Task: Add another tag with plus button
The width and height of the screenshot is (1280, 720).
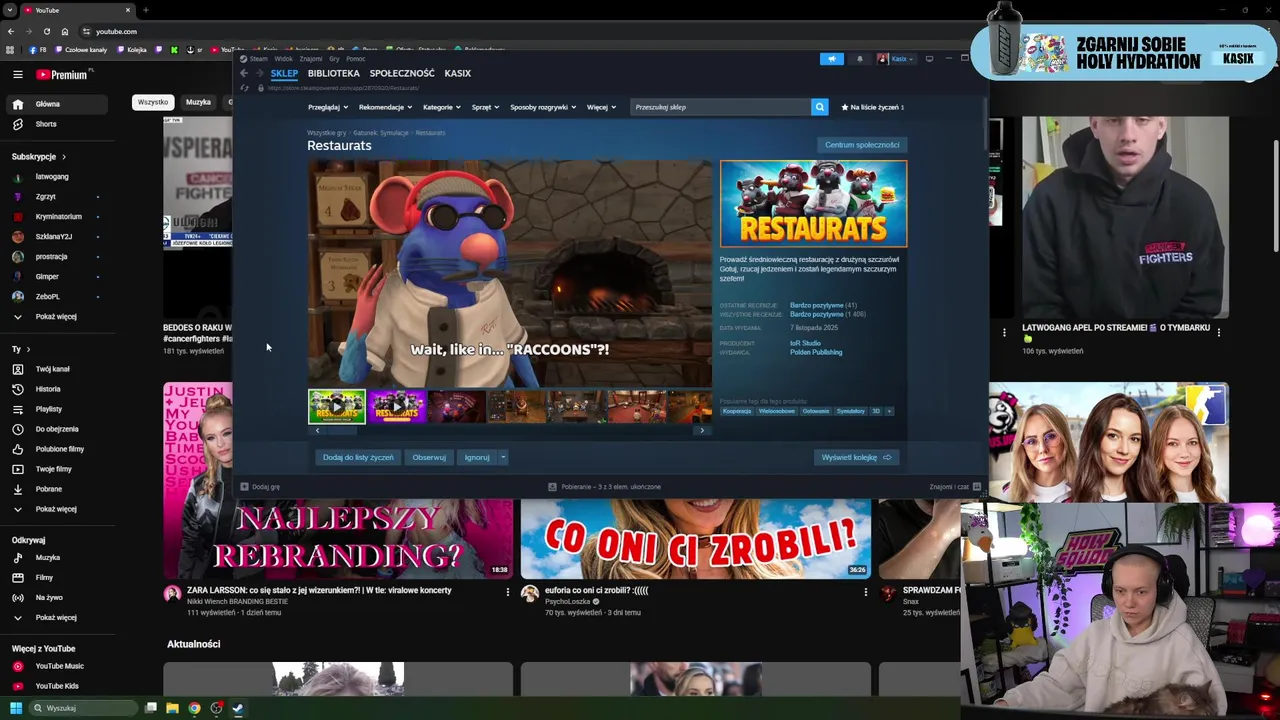Action: point(889,411)
